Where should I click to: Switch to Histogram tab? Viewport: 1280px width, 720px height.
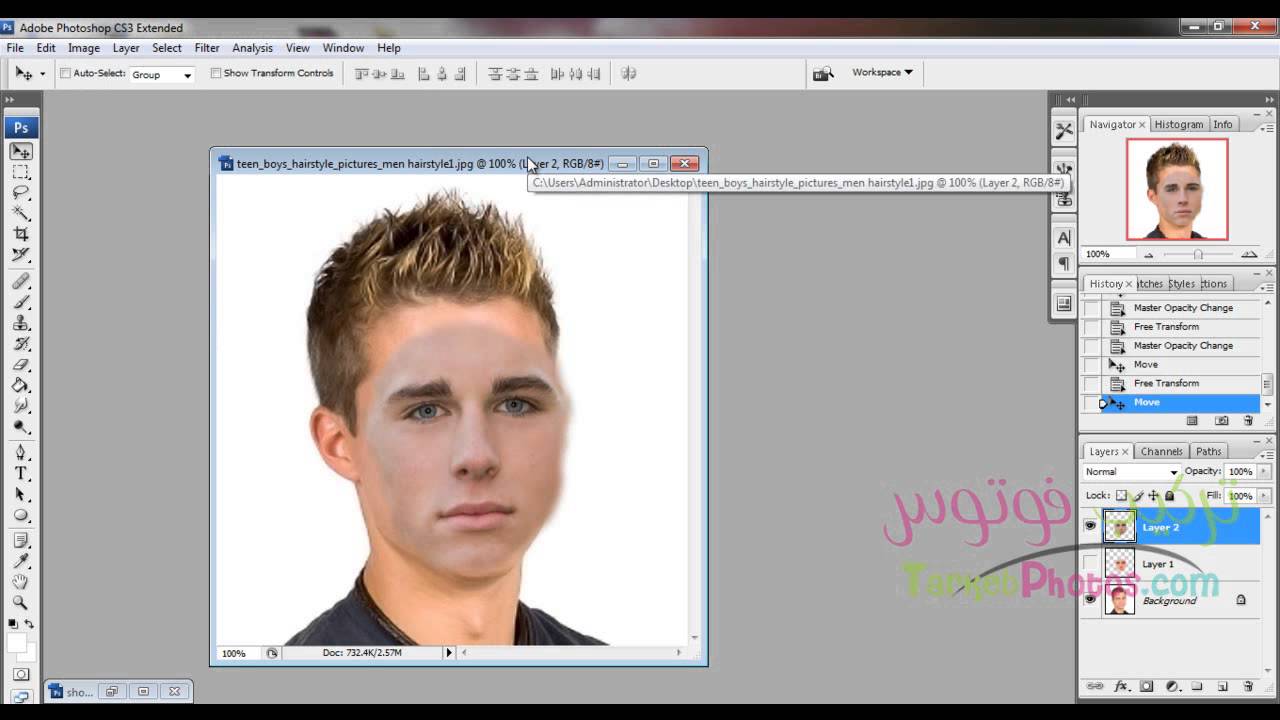click(x=1179, y=124)
